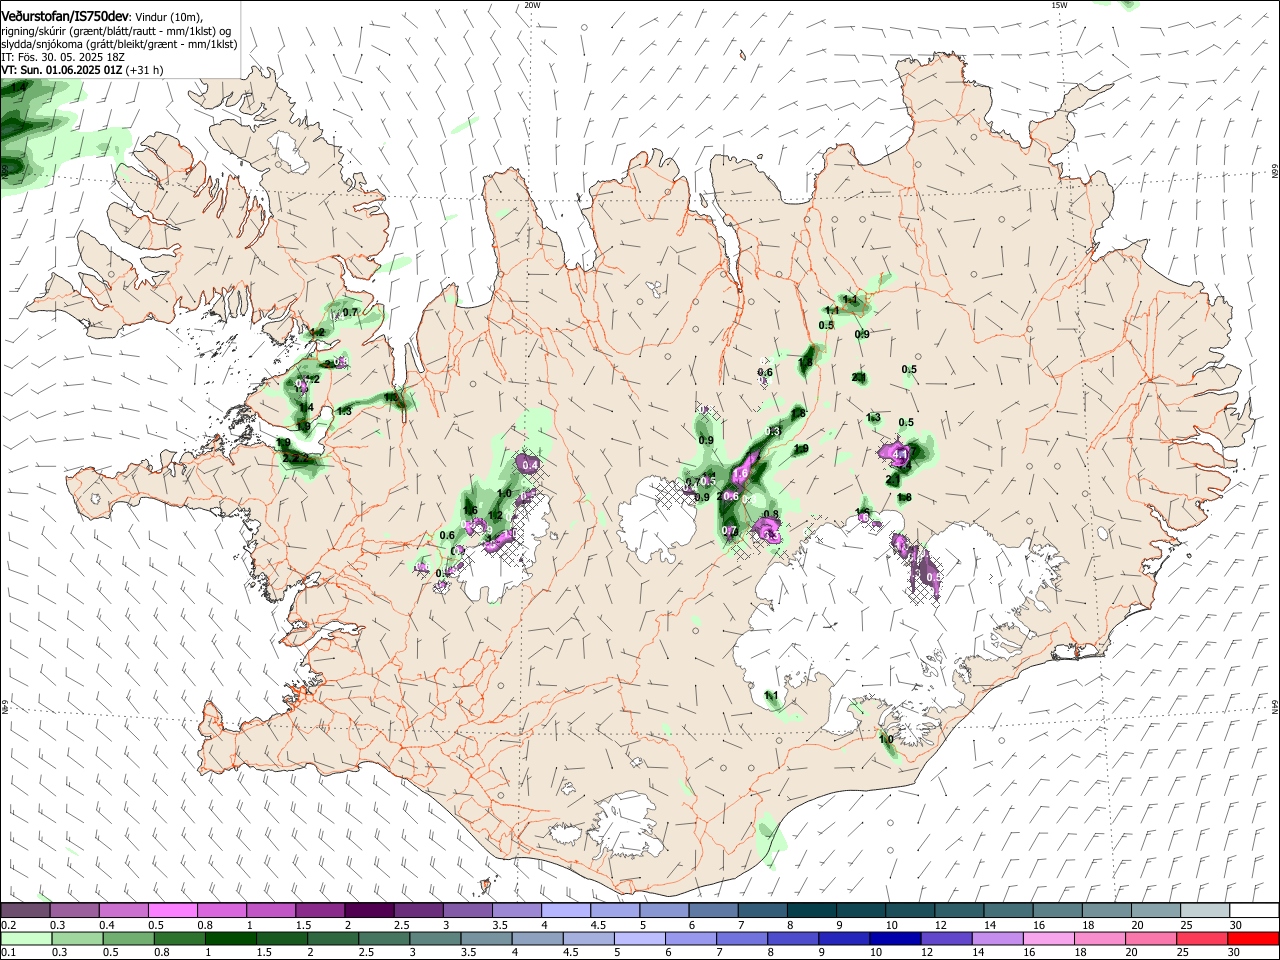Select the dark navy 10–12 rain swatch
The height and width of the screenshot is (960, 1280).
894,939
